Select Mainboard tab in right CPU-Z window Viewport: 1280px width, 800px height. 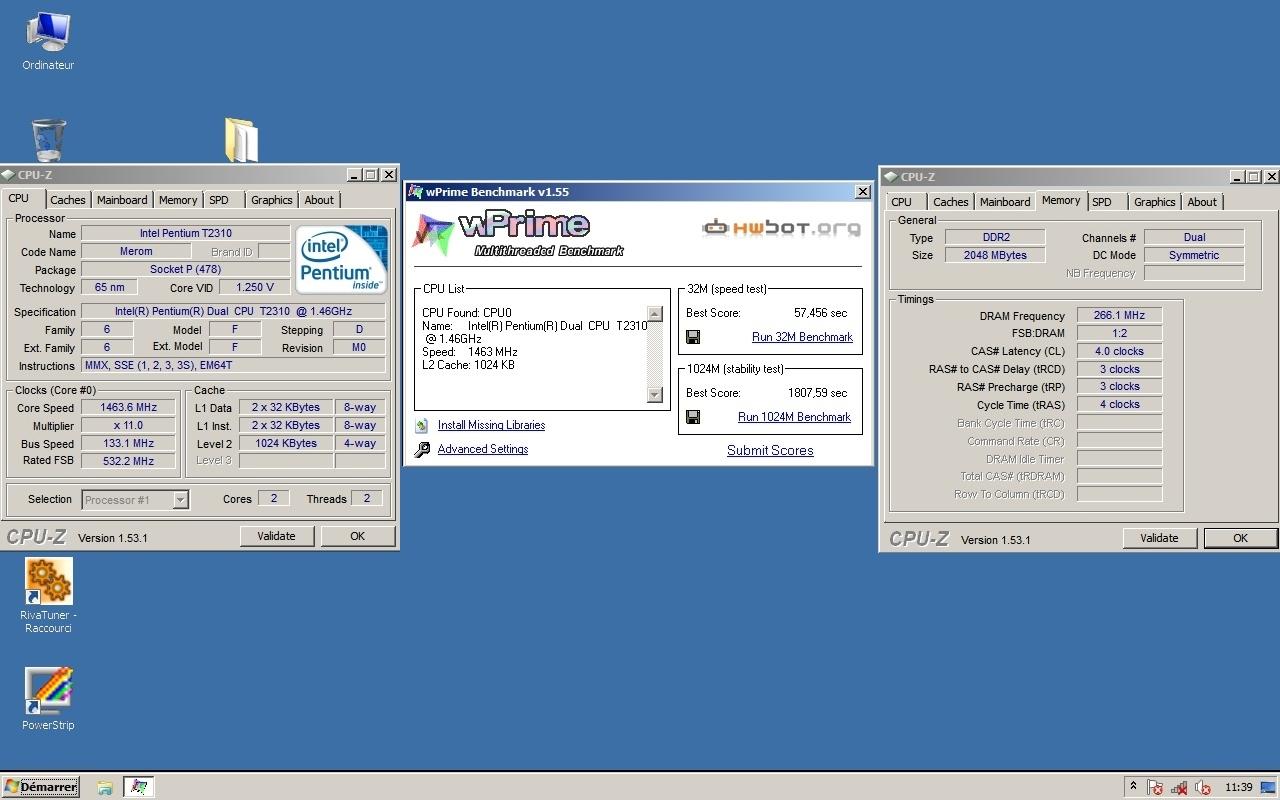[x=1005, y=202]
